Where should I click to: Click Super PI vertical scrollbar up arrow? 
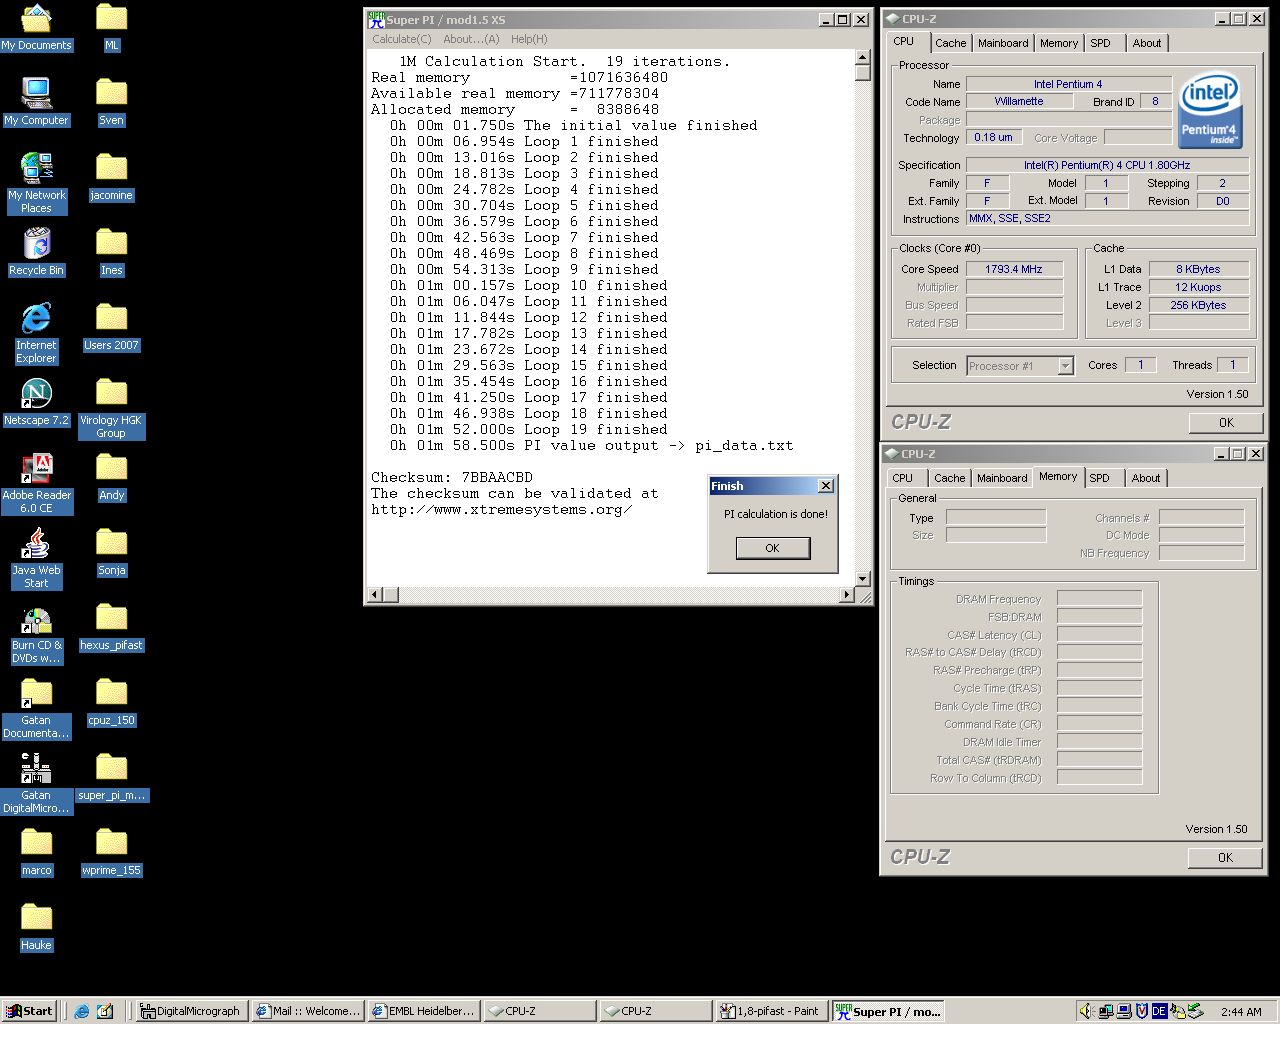click(x=863, y=58)
